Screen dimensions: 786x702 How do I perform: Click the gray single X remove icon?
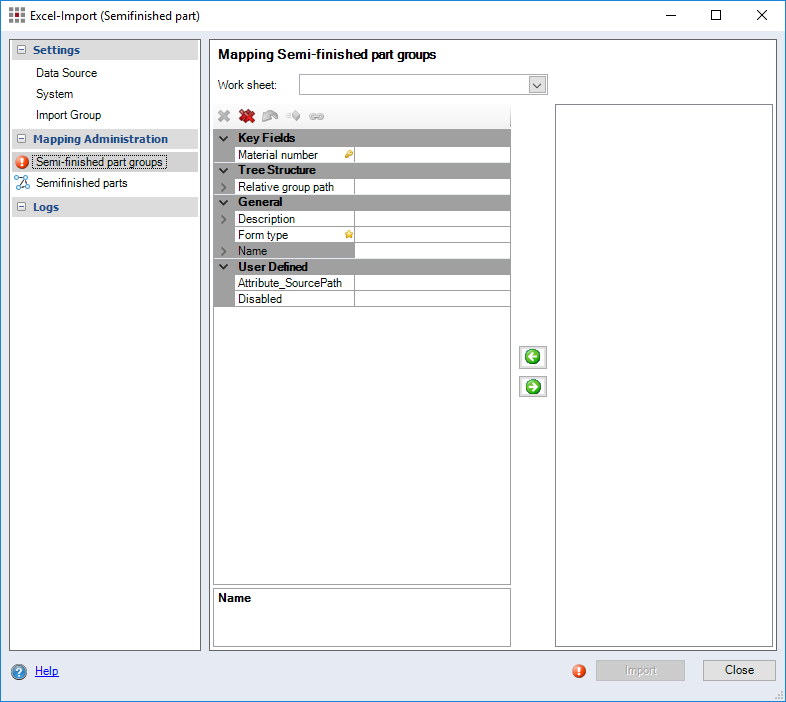tap(224, 117)
